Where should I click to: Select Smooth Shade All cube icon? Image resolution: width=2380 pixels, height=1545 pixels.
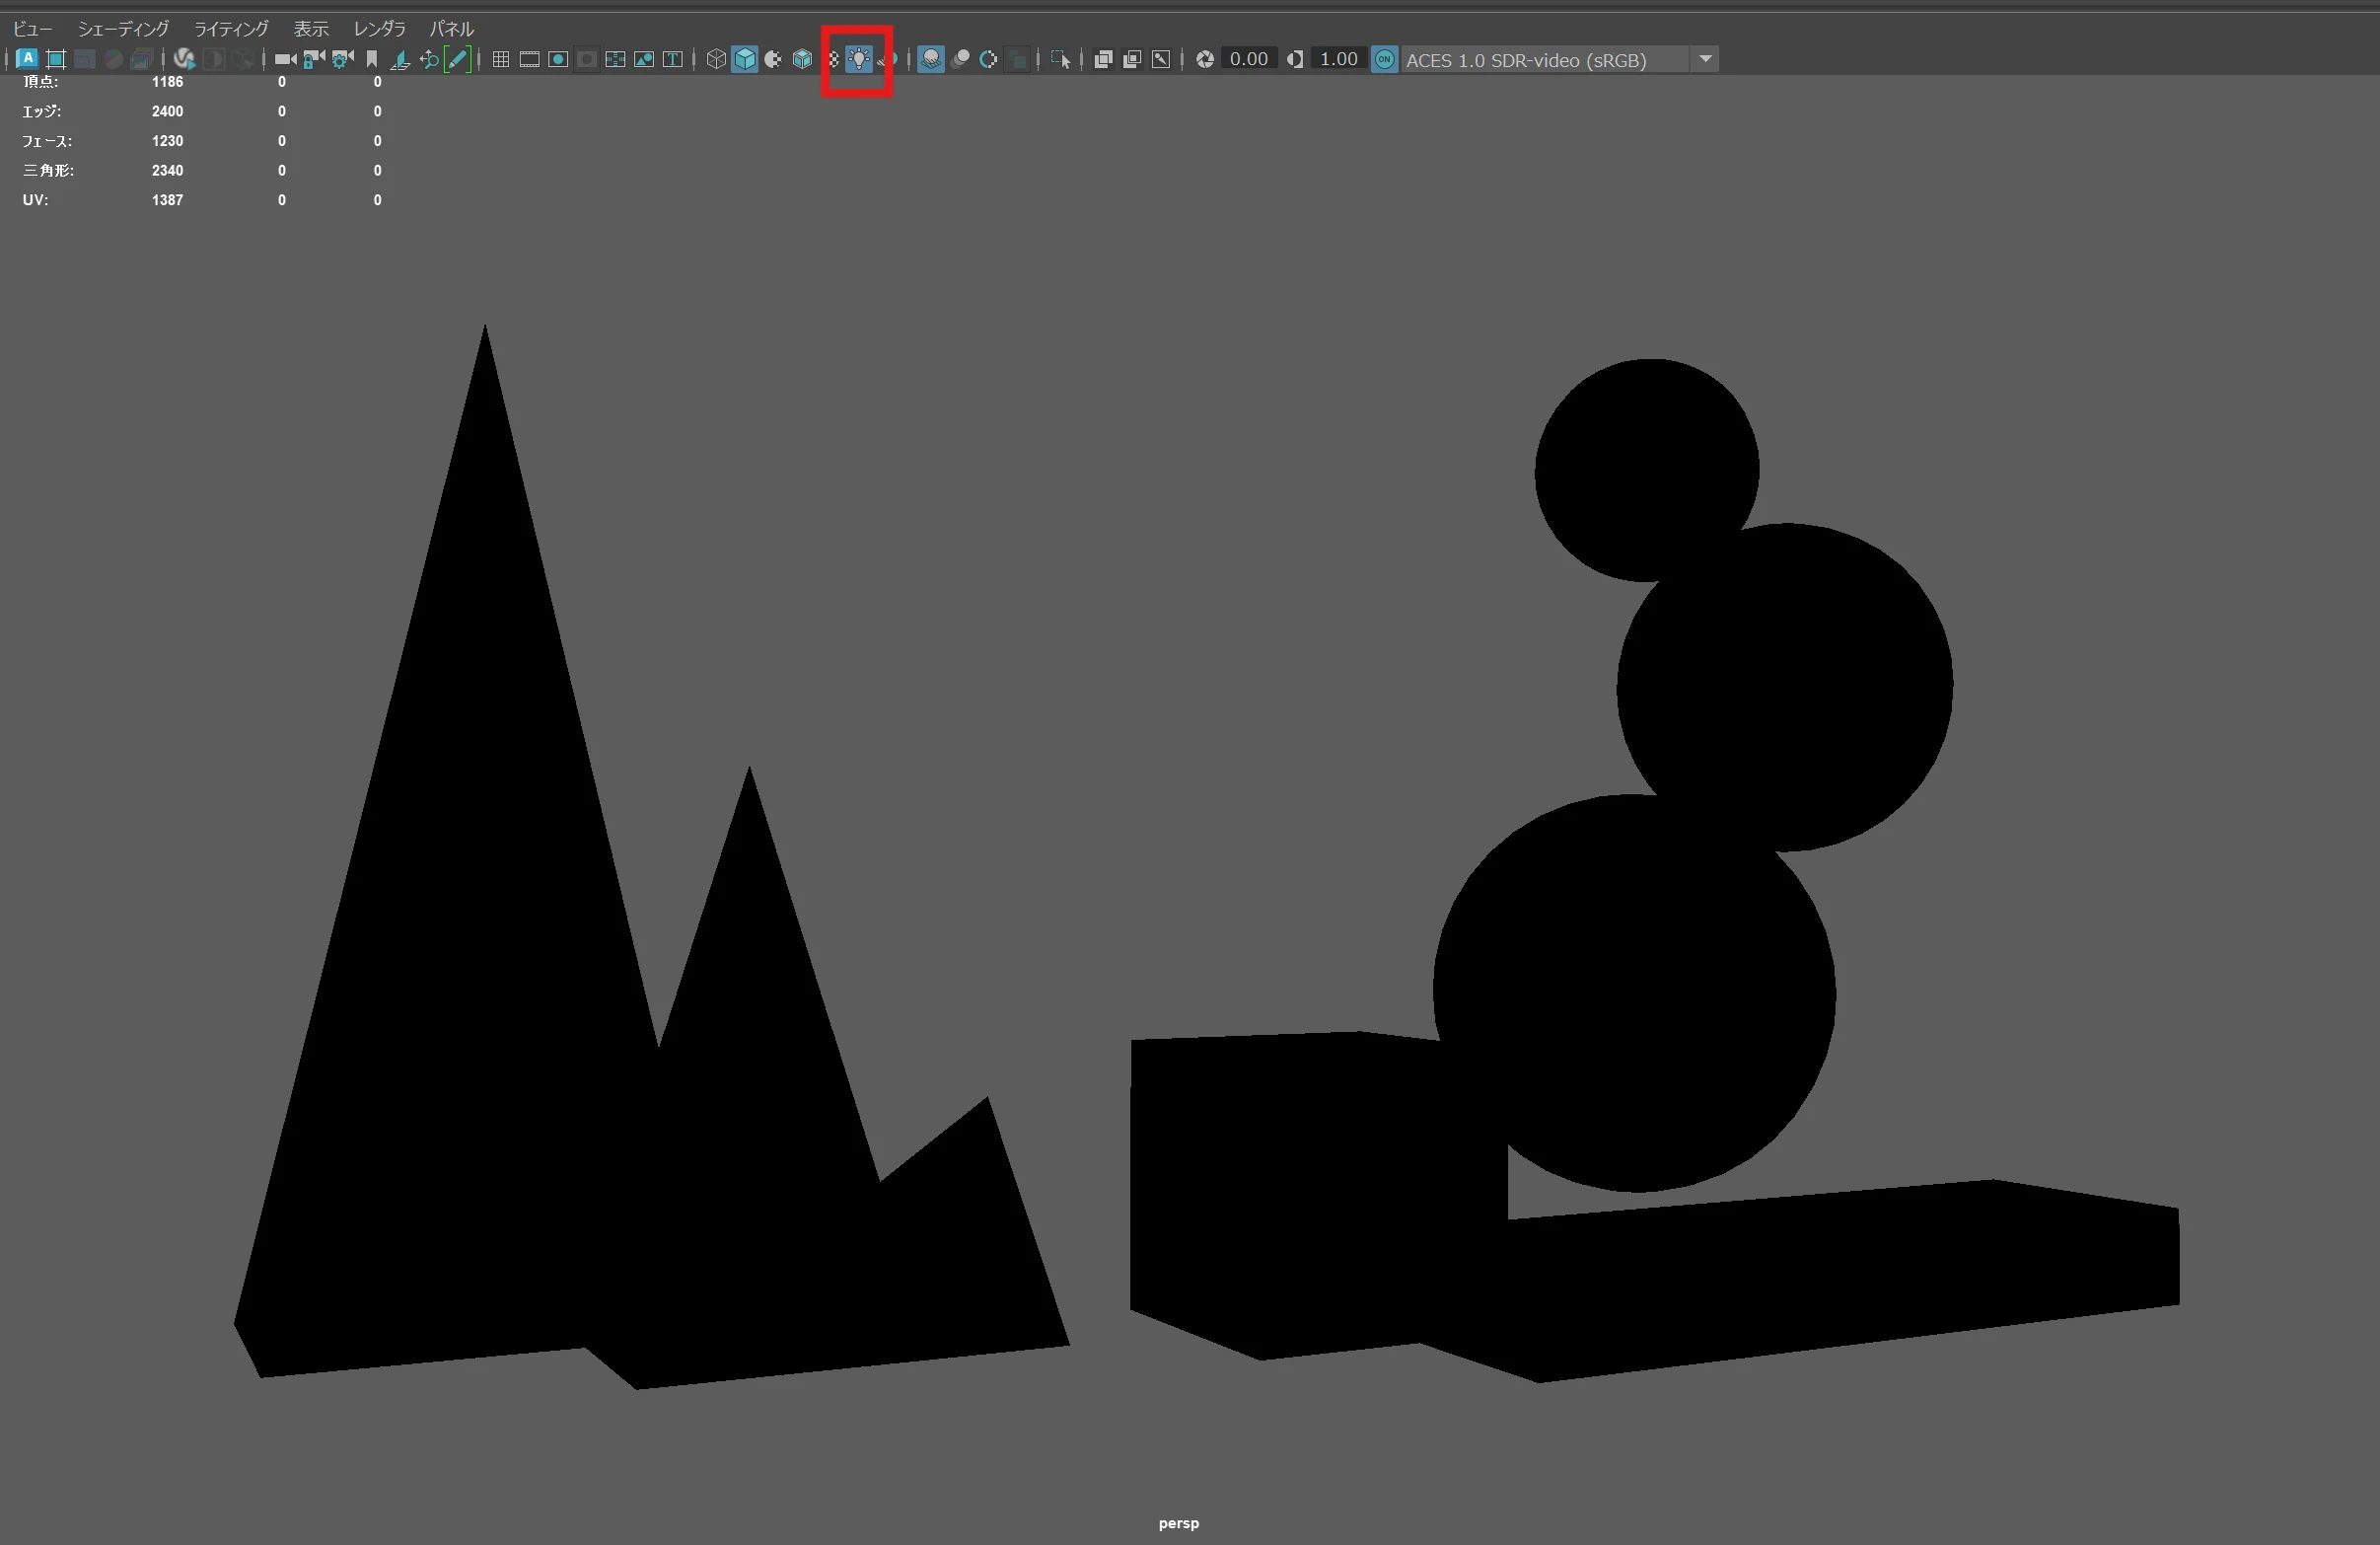pos(745,59)
